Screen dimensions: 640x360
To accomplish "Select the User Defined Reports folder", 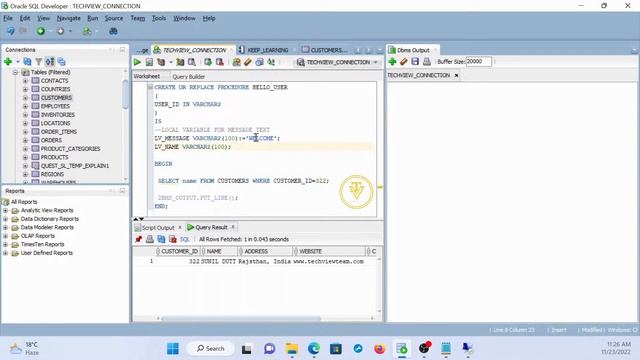I will coord(47,253).
